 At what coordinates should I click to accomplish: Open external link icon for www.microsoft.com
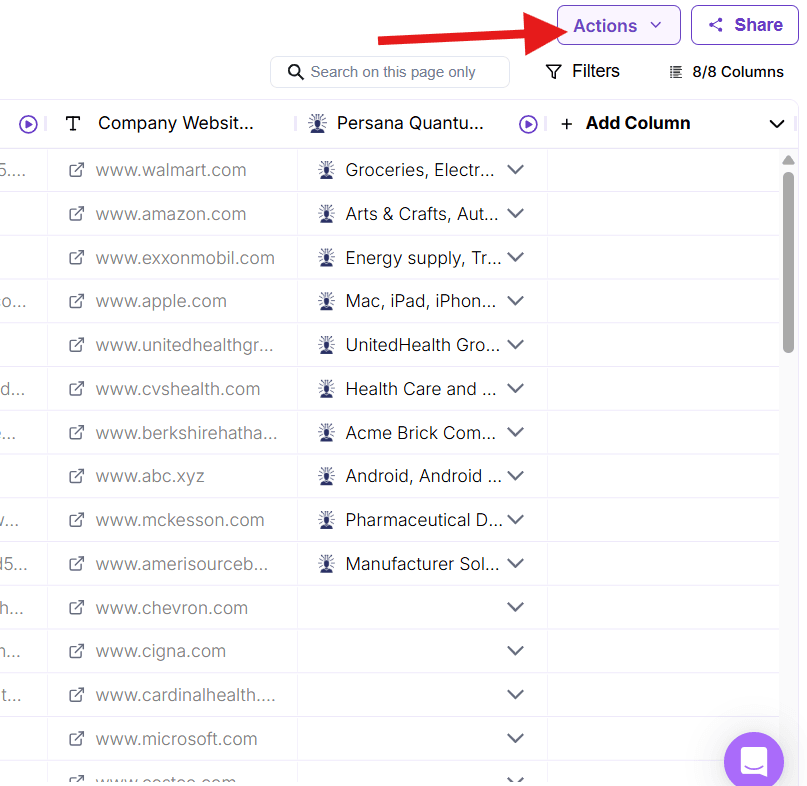click(x=76, y=739)
